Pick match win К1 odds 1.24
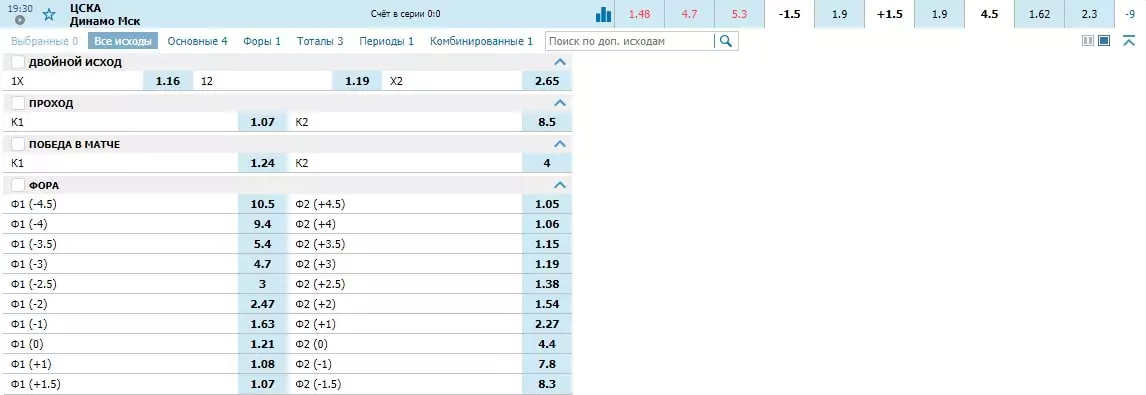 (x=262, y=163)
